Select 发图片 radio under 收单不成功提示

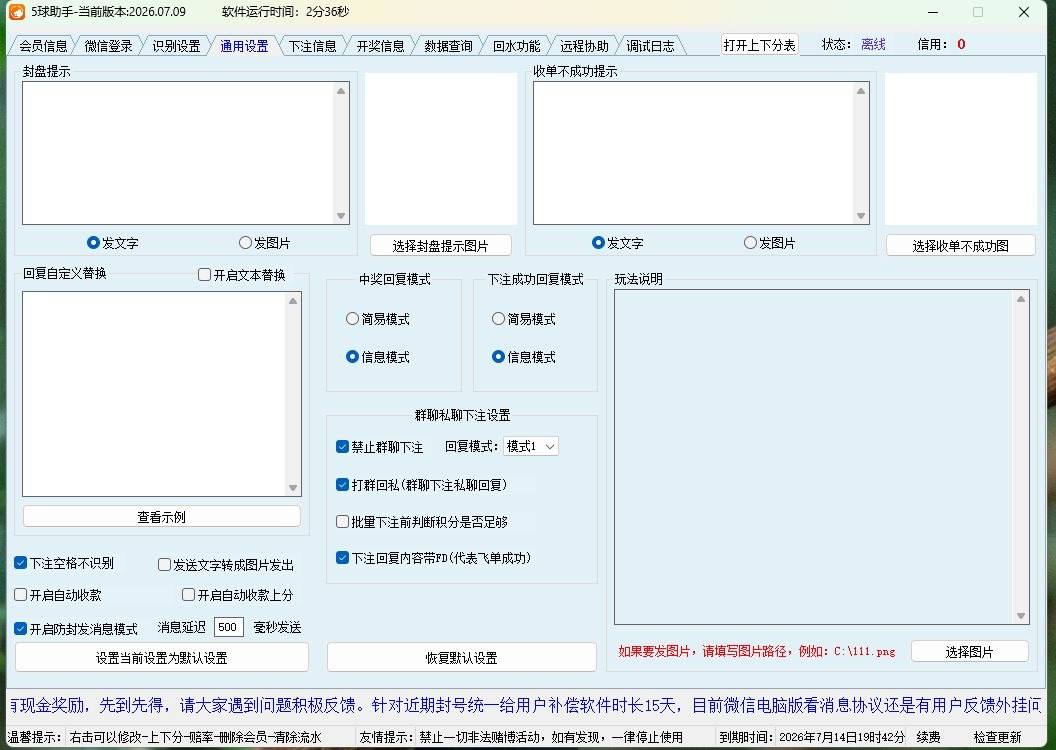click(x=770, y=243)
